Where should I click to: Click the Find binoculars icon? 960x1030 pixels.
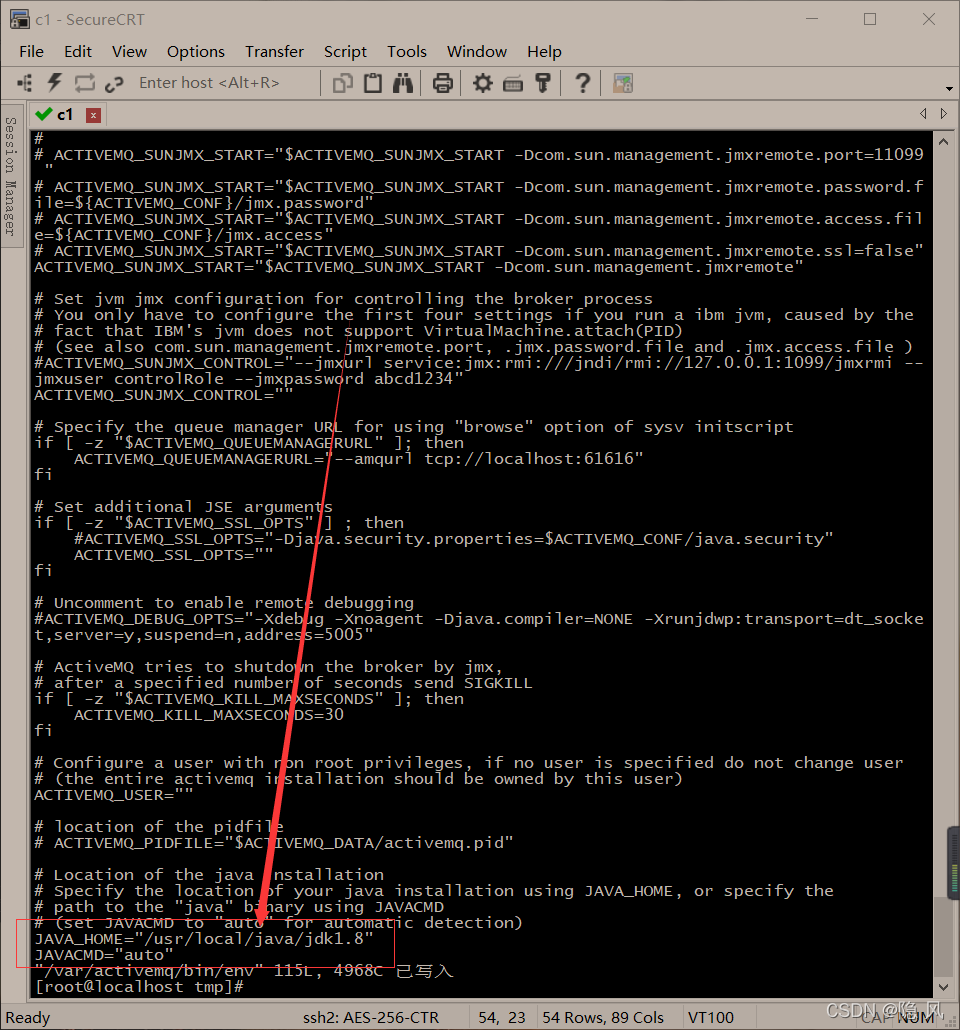tap(403, 83)
